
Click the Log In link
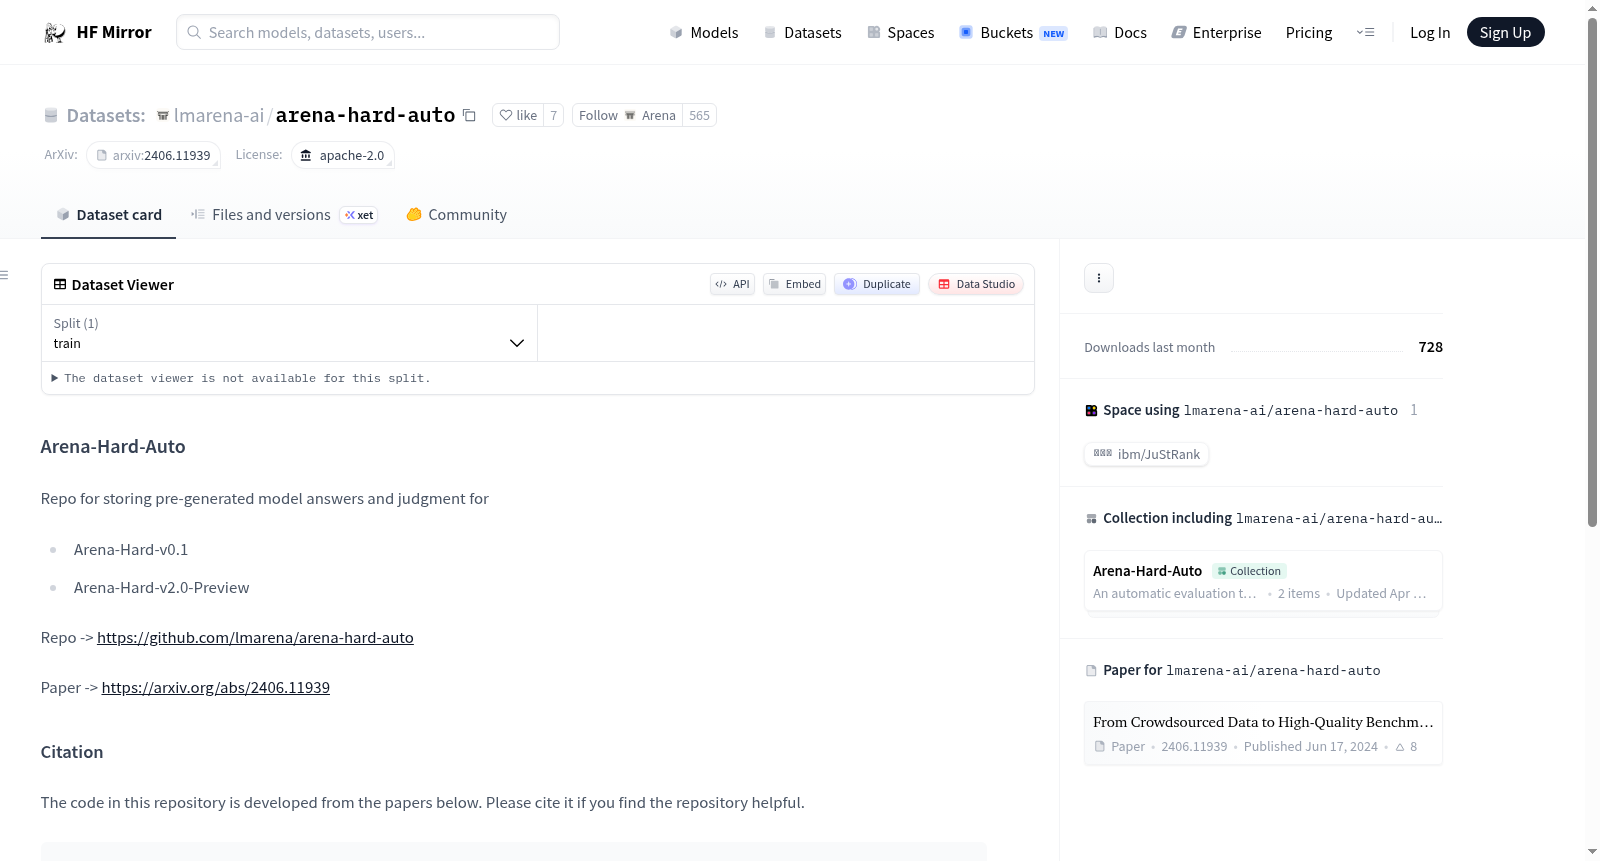click(1430, 33)
